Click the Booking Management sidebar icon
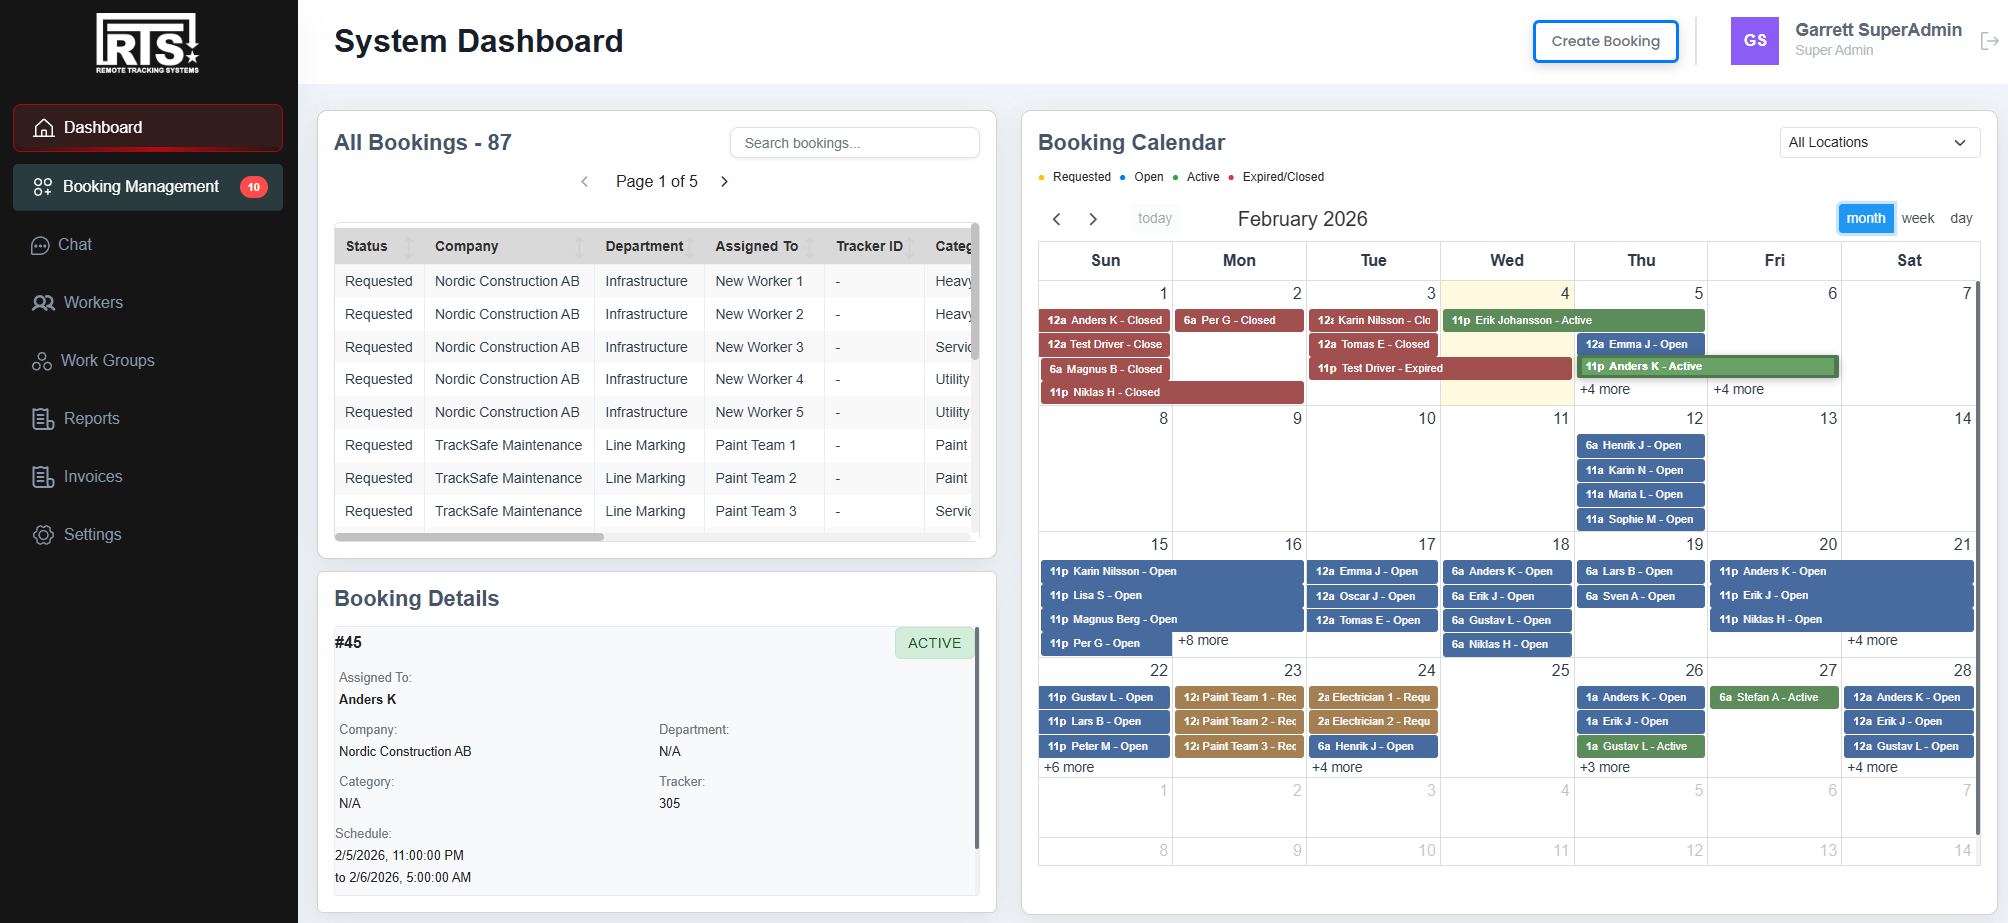Screen dimensions: 2008x923 pyautogui.click(x=42, y=187)
